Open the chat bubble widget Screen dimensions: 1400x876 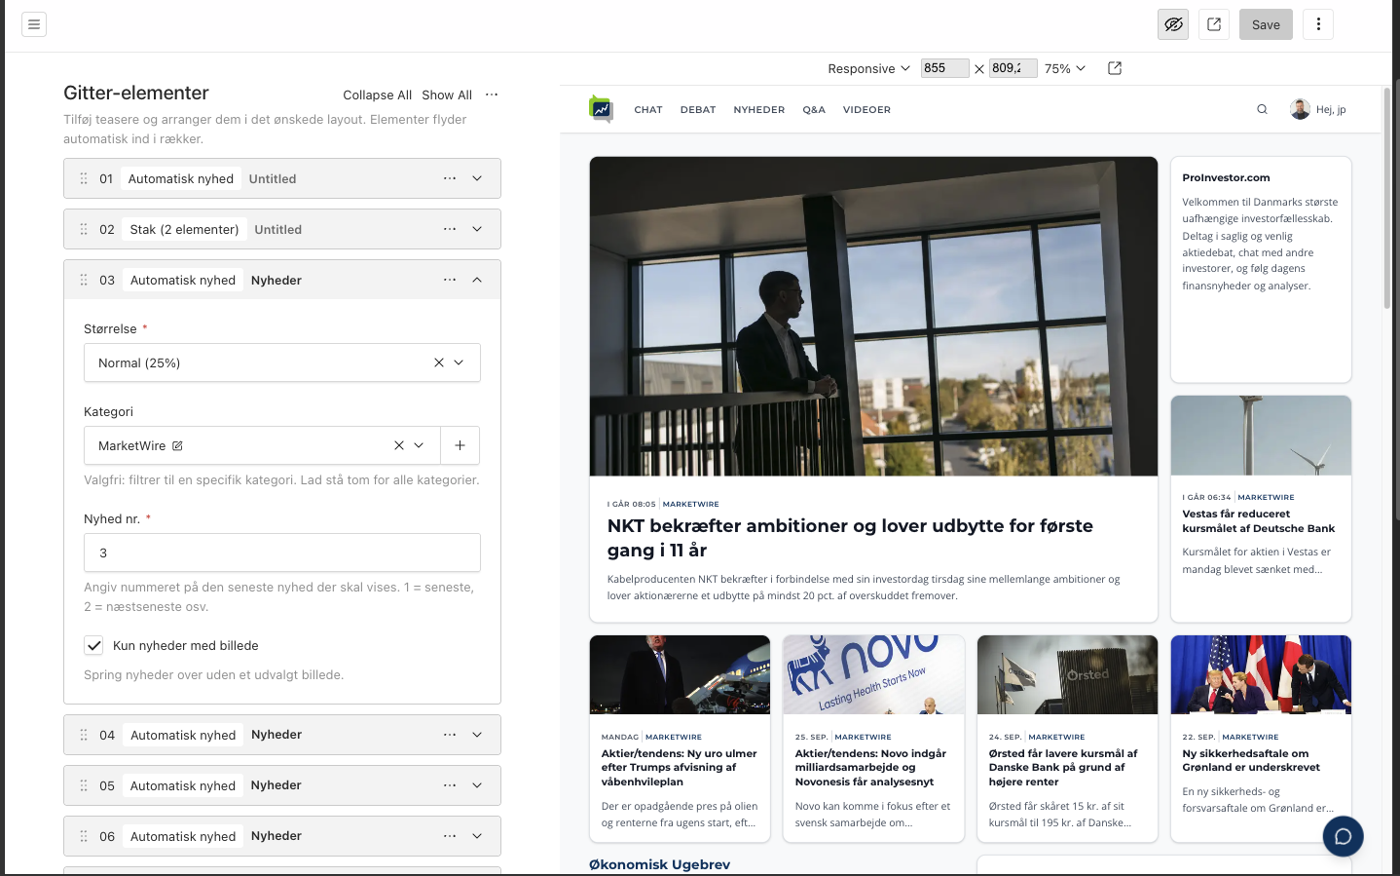(x=1343, y=836)
